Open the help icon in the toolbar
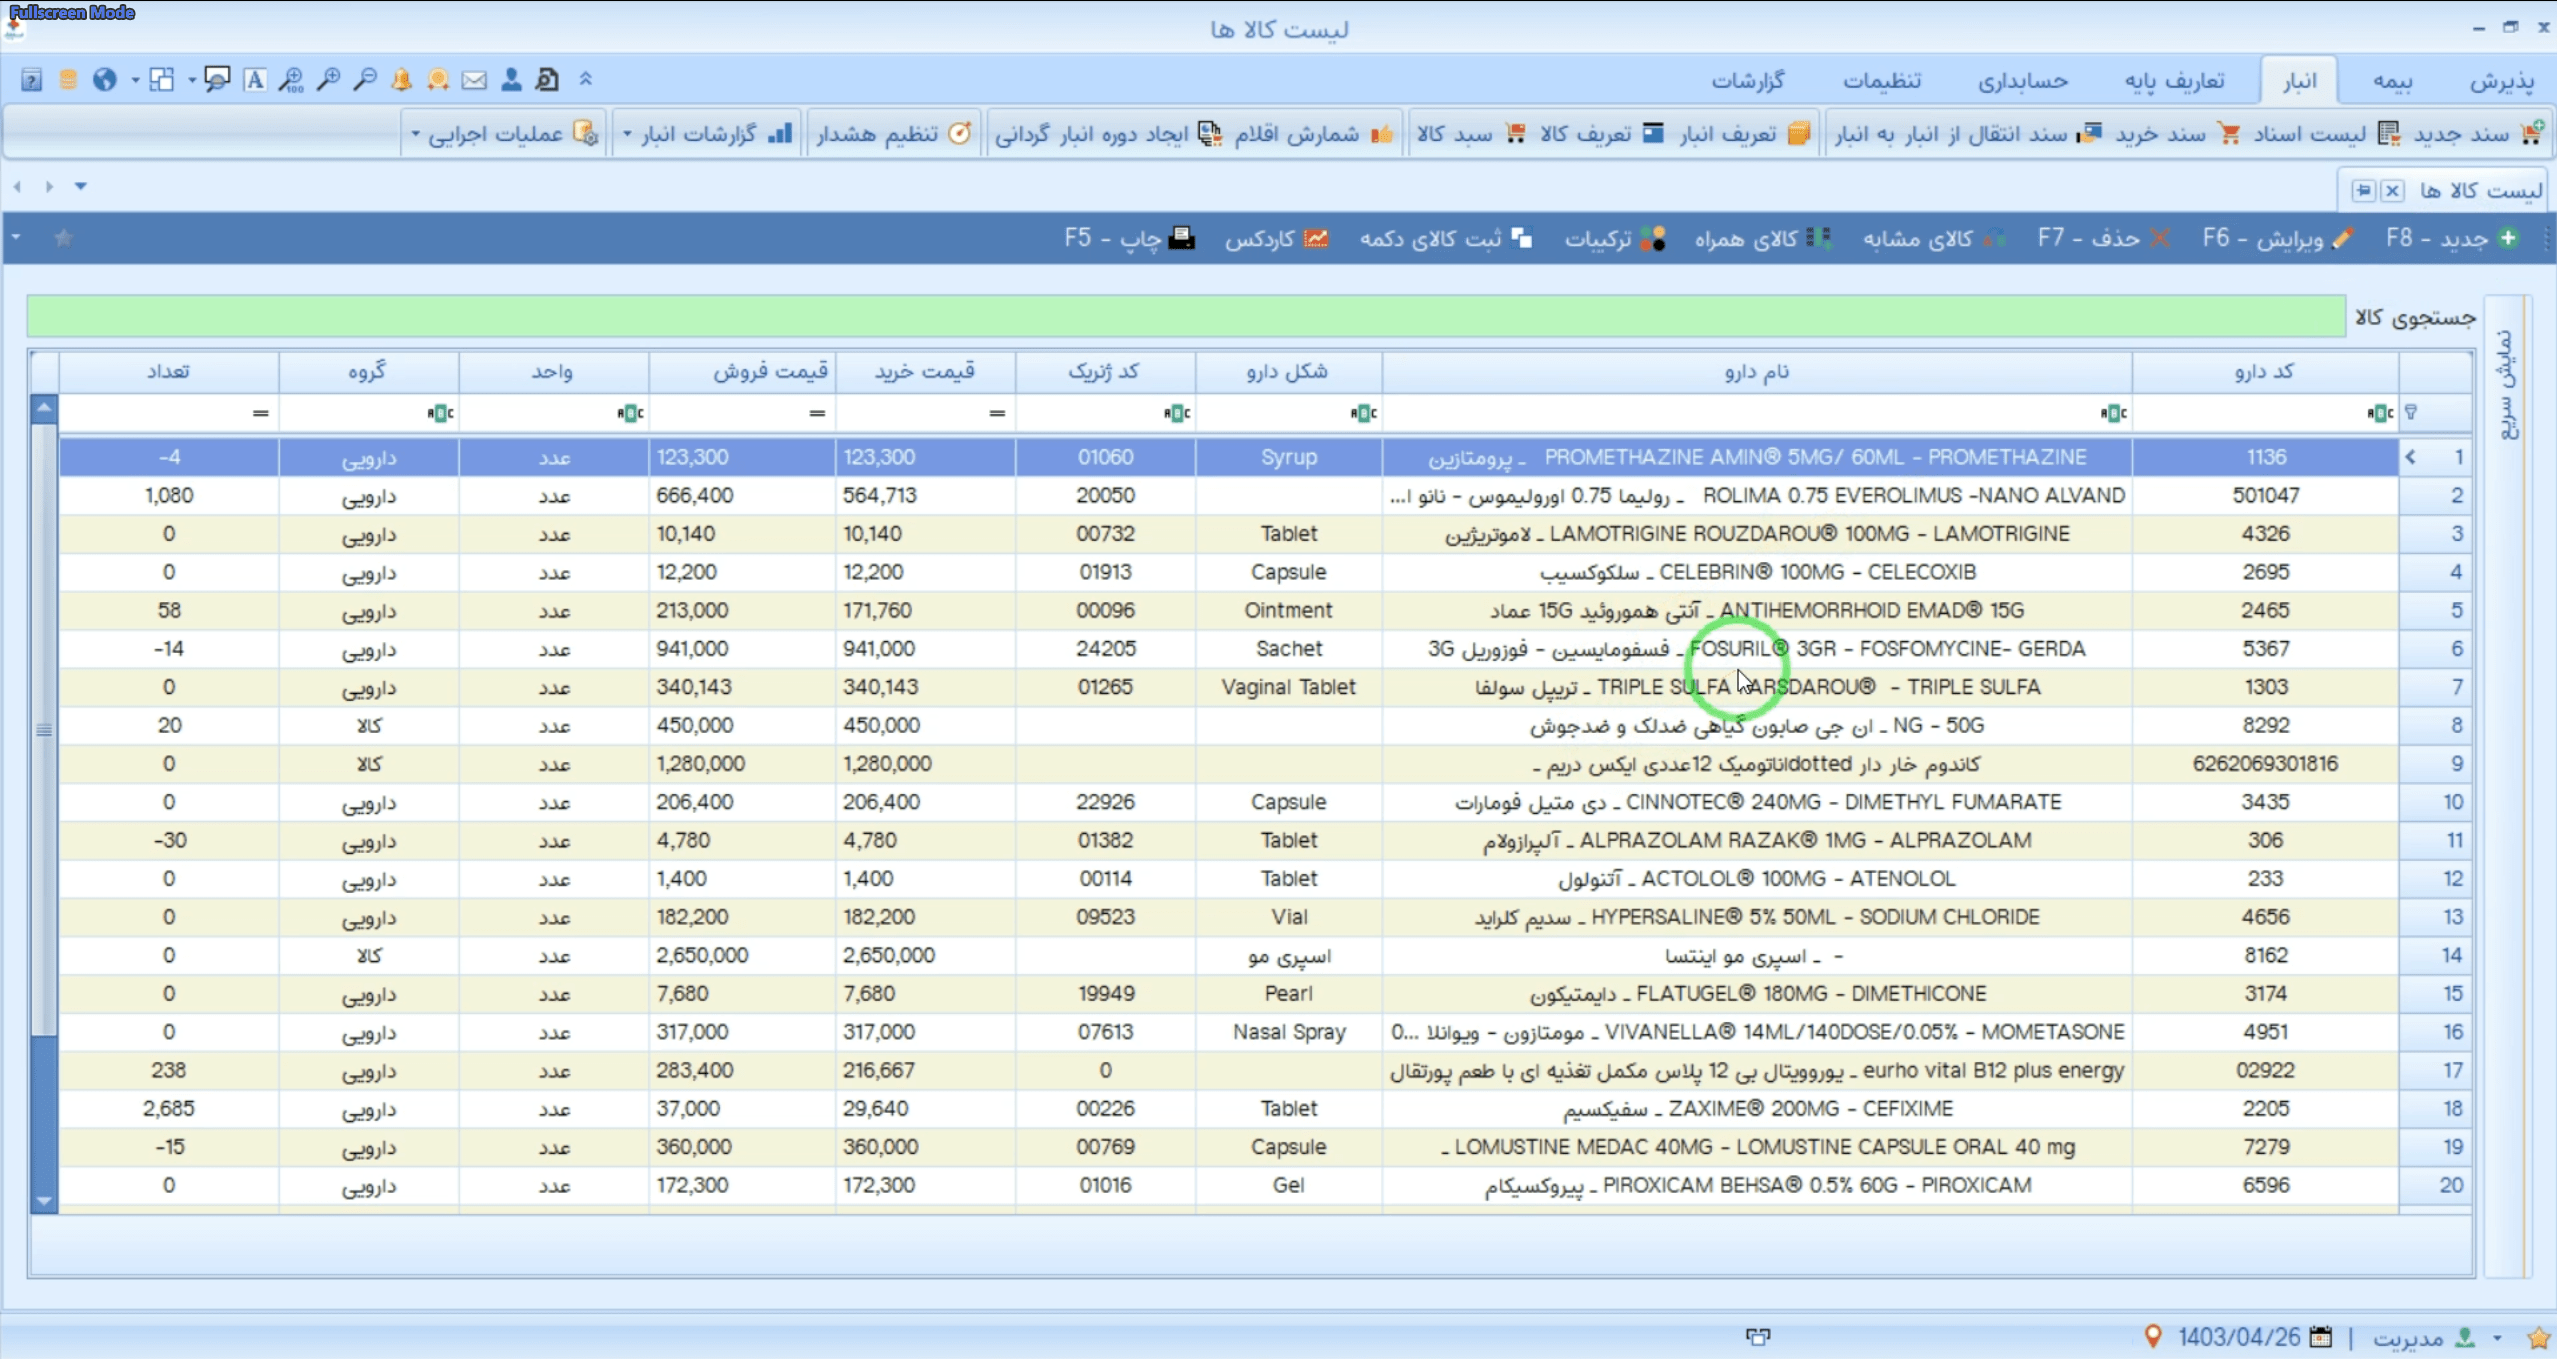2557x1359 pixels. click(31, 79)
